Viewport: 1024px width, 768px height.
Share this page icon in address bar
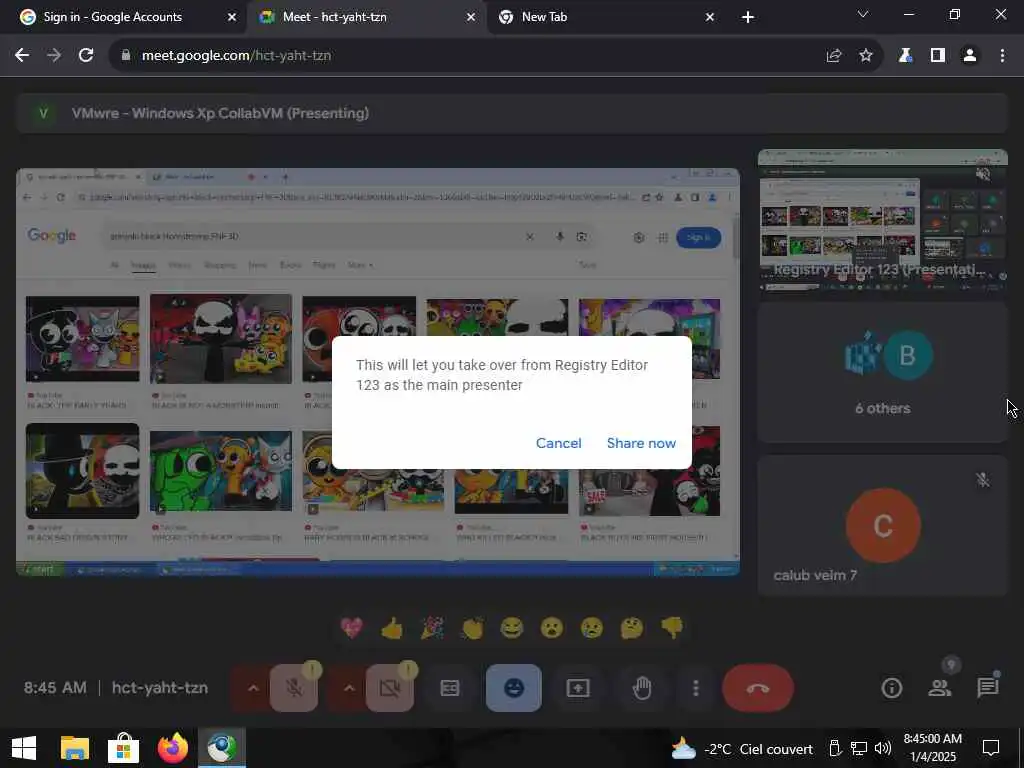coord(834,56)
